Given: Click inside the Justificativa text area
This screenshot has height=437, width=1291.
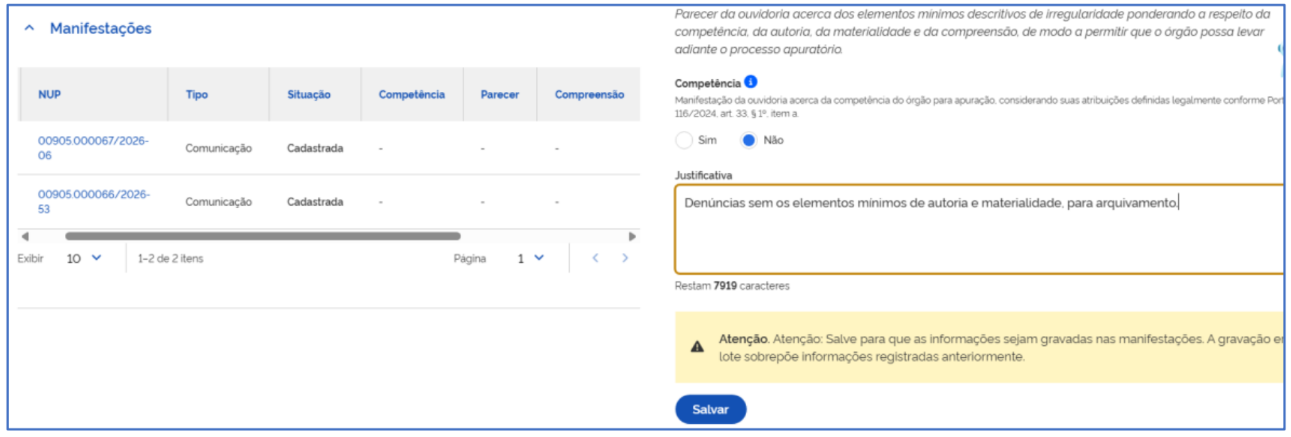Looking at the screenshot, I should (980, 229).
